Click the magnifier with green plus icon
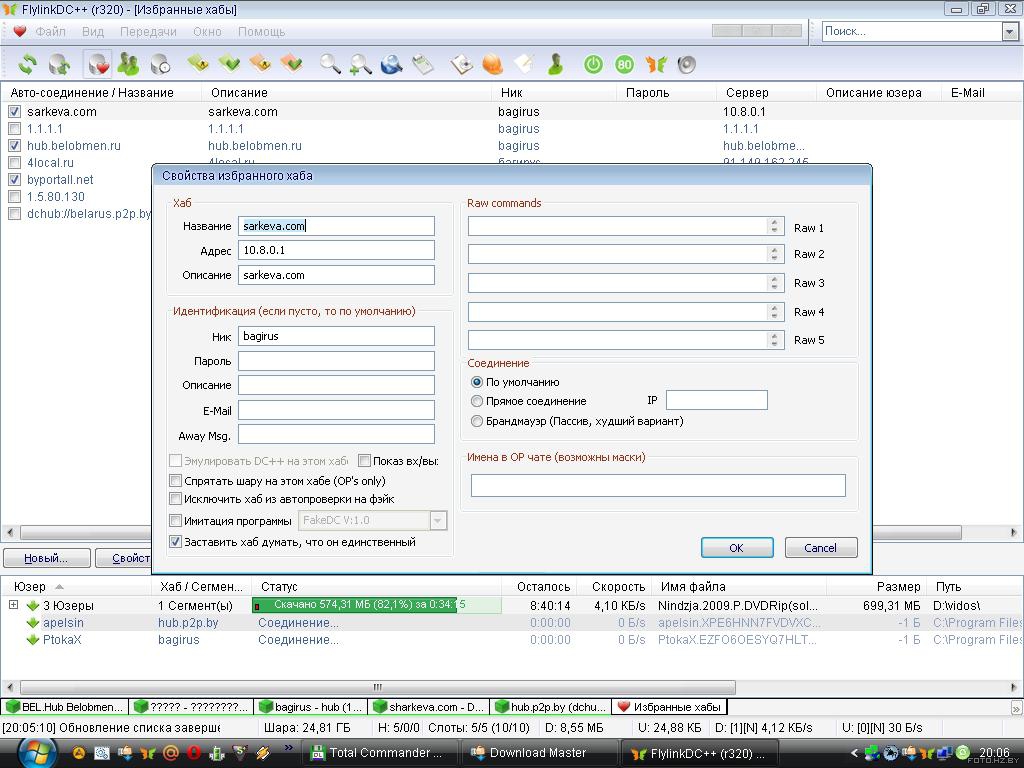The height and width of the screenshot is (768, 1024). point(360,64)
